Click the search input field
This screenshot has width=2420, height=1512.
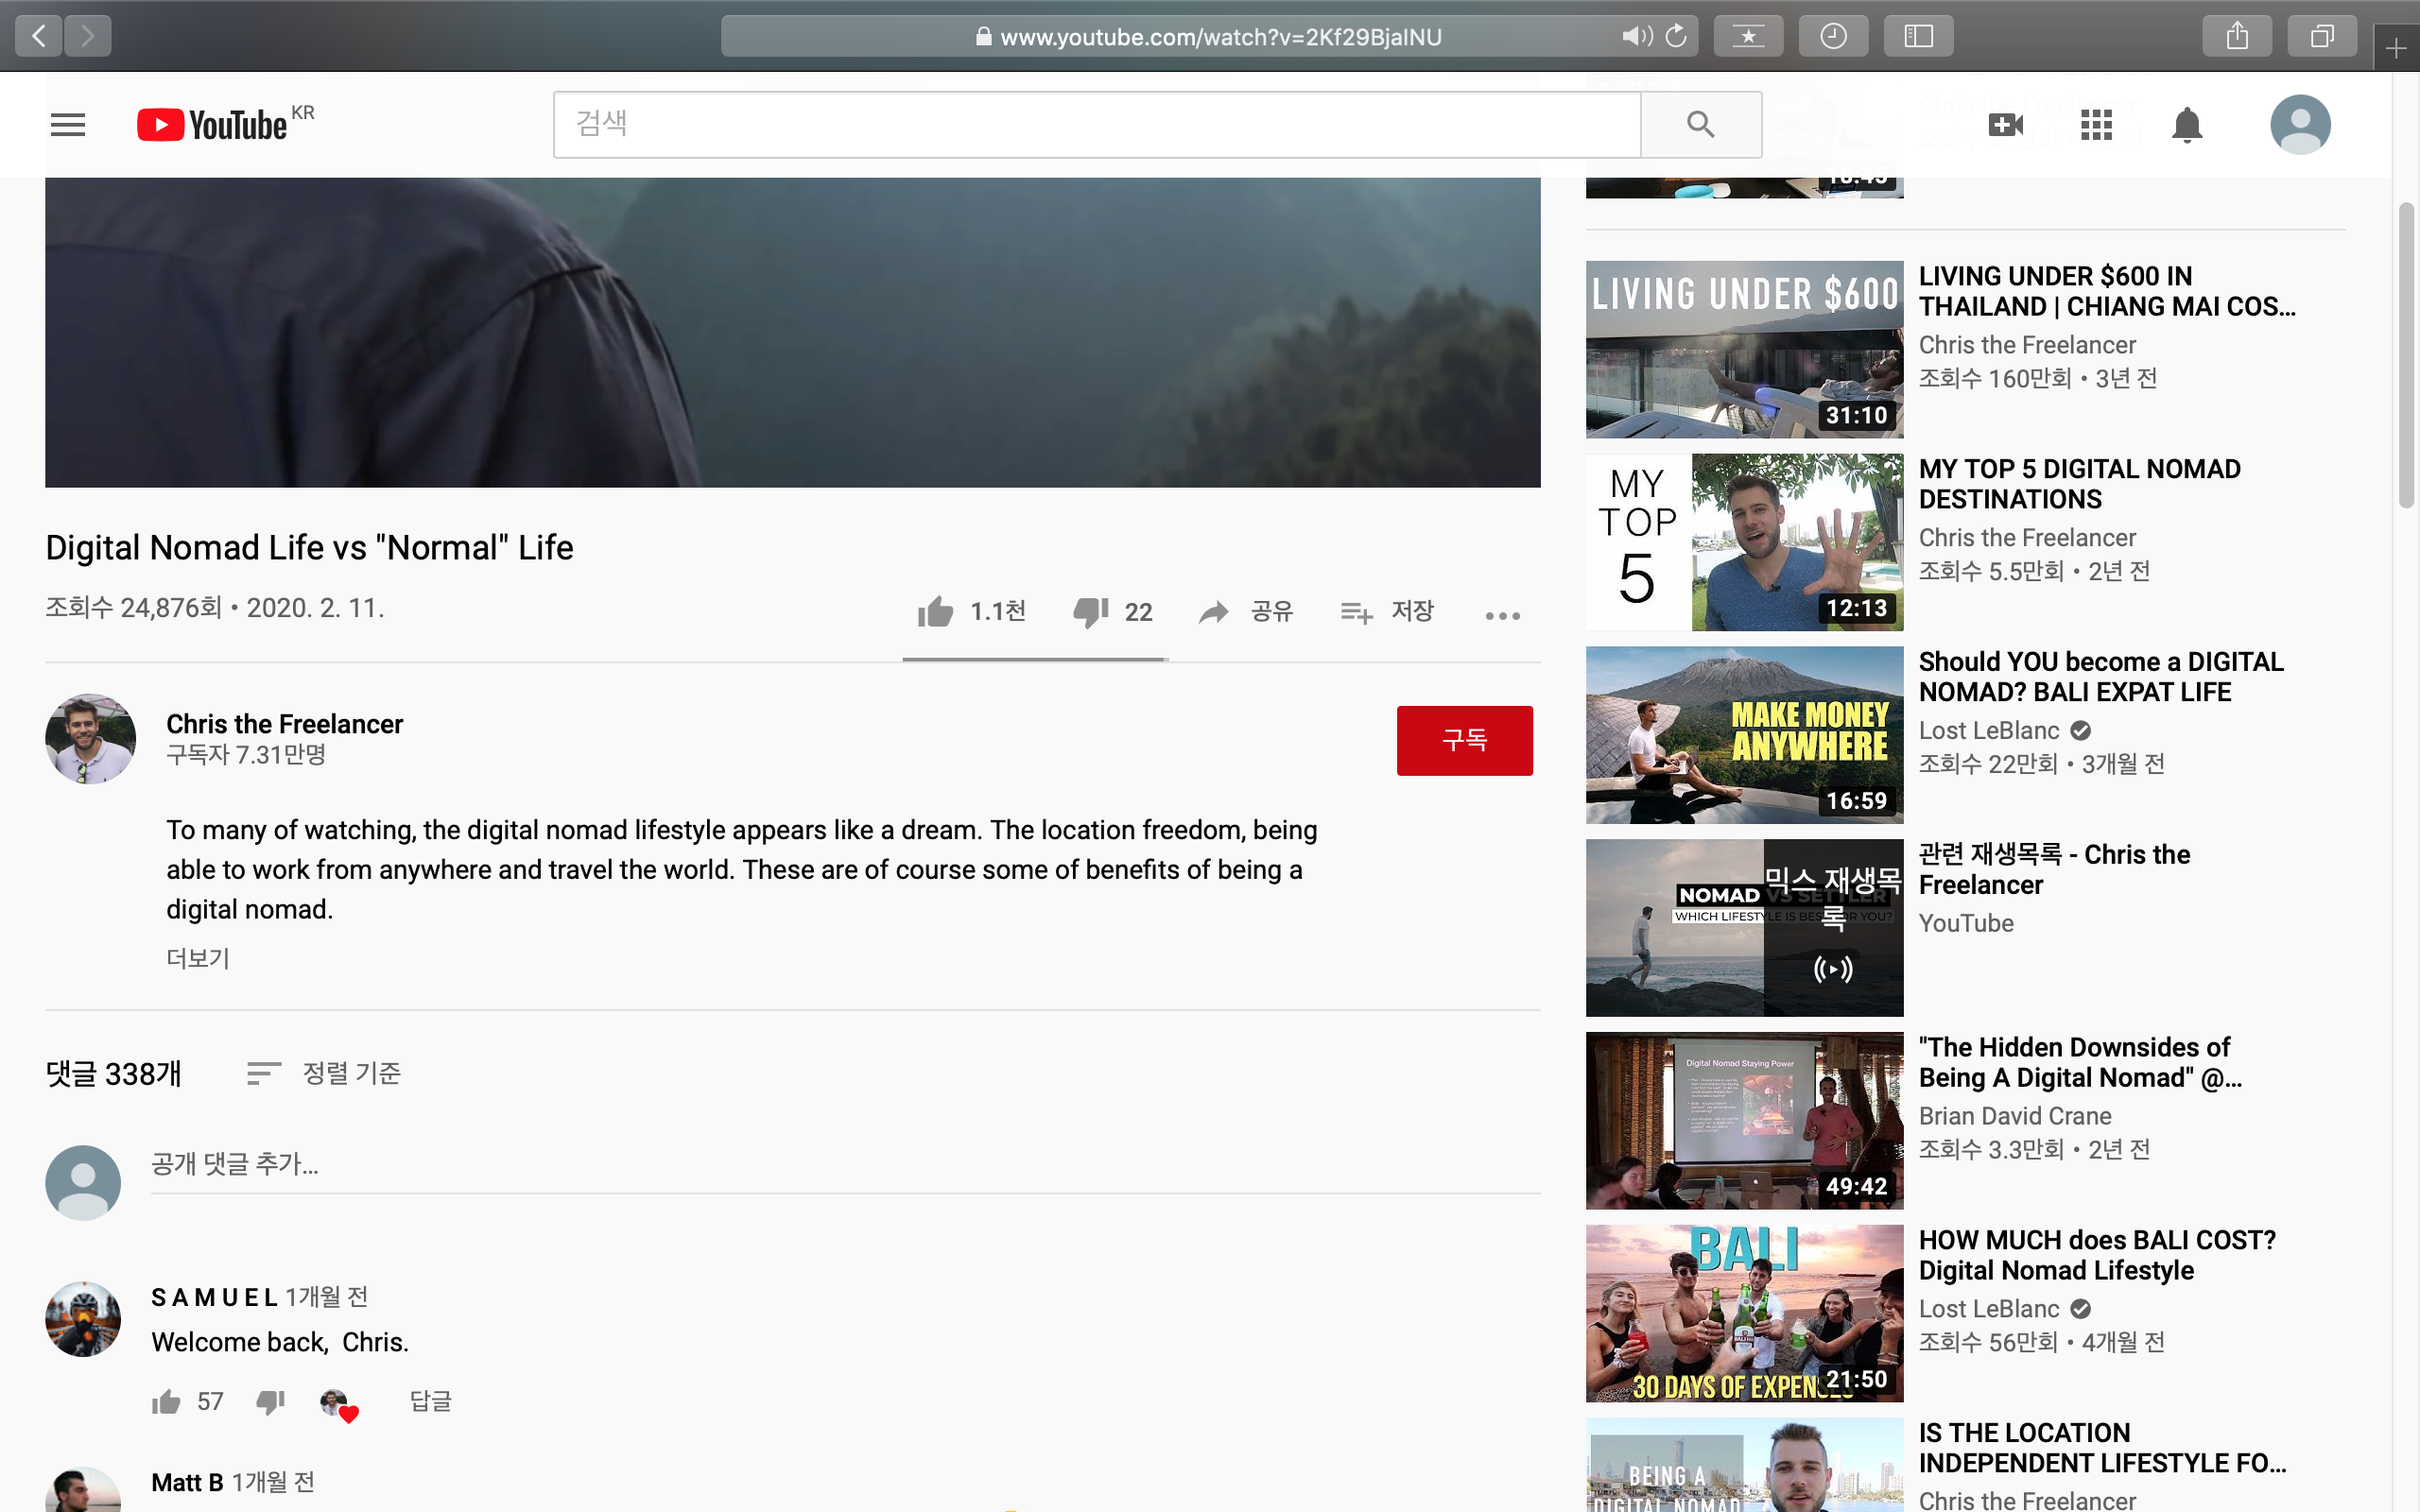[1096, 125]
